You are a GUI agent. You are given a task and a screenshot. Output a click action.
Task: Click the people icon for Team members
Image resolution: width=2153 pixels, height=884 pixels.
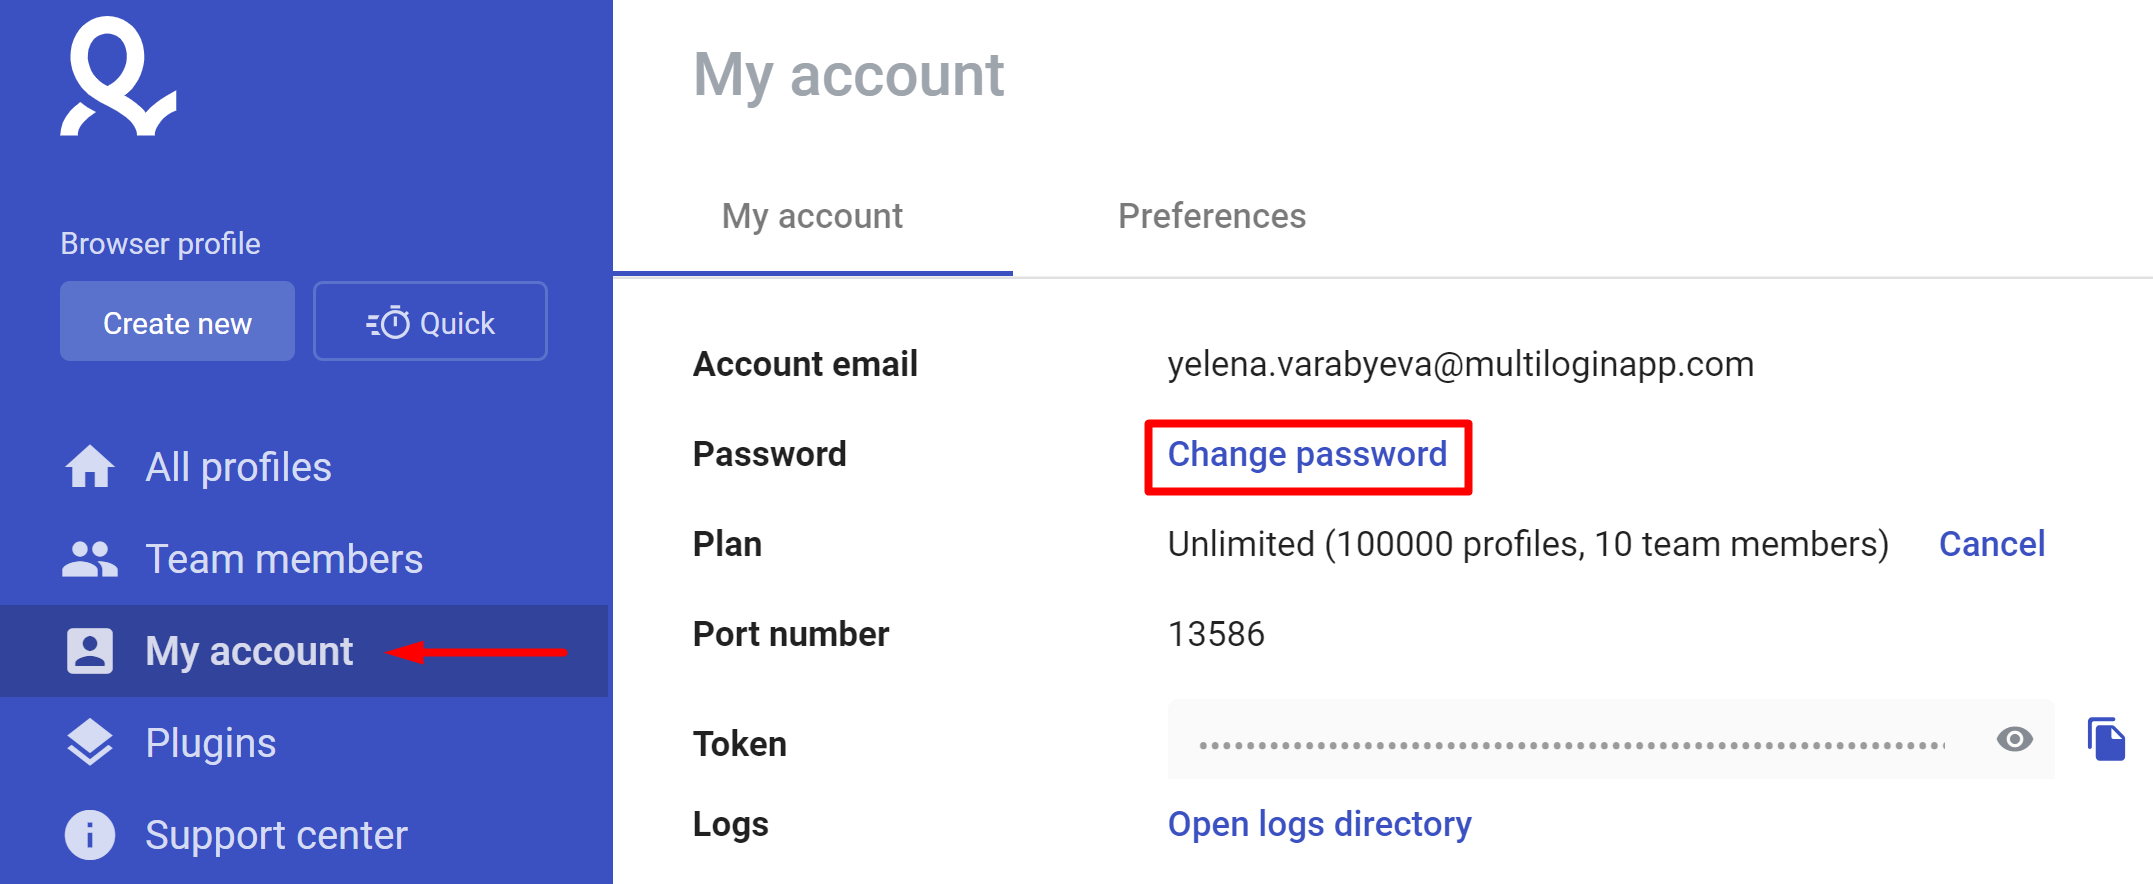pyautogui.click(x=90, y=559)
